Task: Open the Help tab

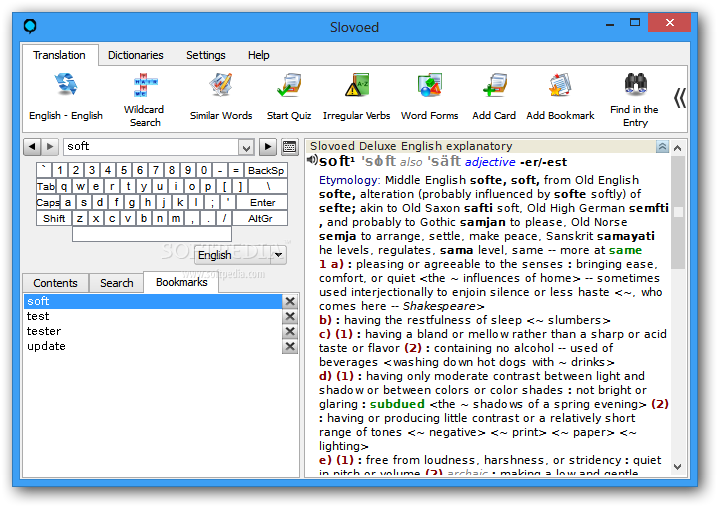Action: (x=259, y=55)
